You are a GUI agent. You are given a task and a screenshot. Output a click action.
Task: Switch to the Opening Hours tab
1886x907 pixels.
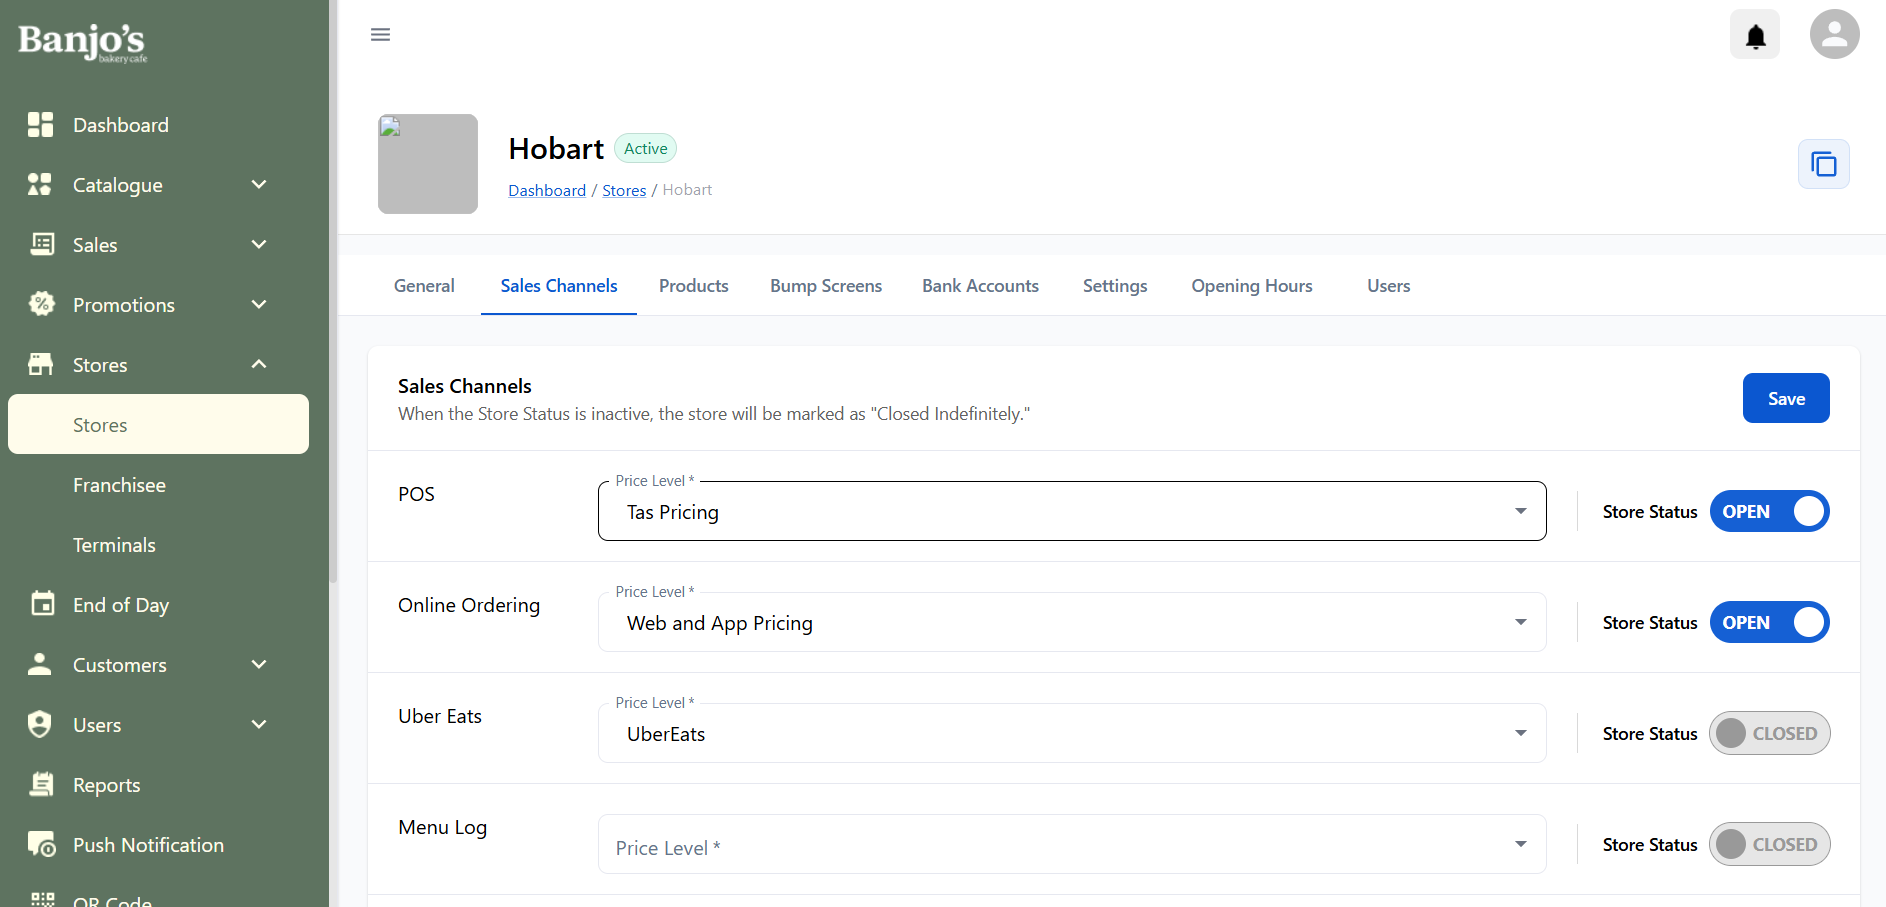(x=1251, y=286)
